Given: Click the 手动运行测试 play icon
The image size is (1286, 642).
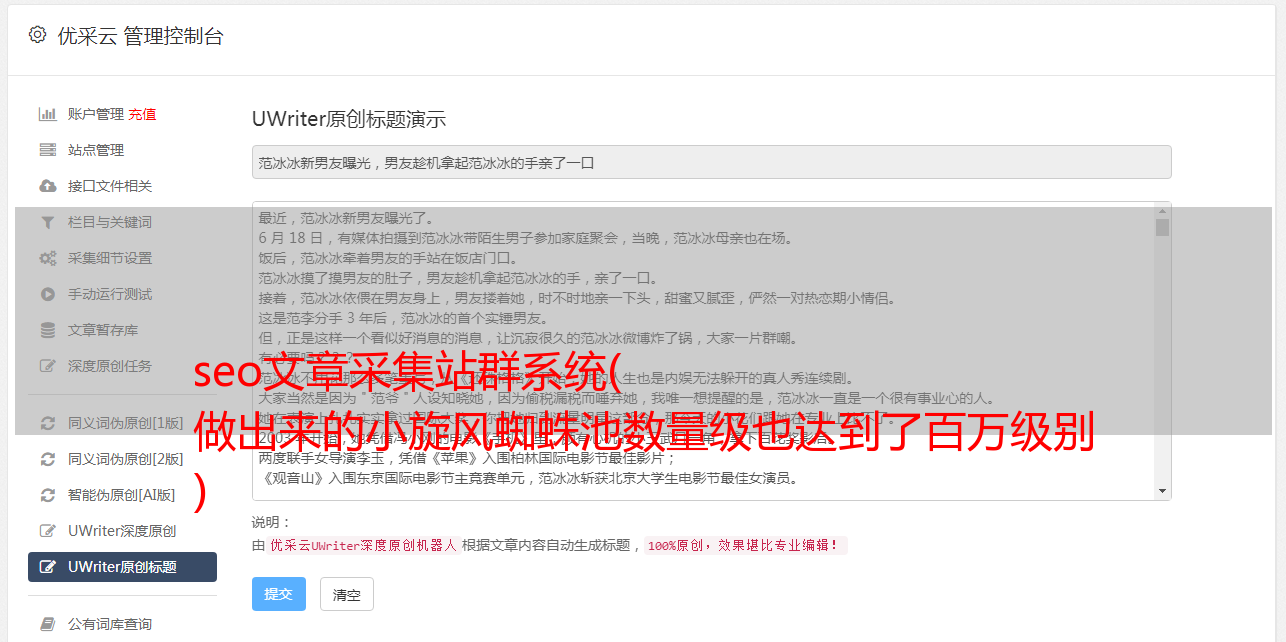Looking at the screenshot, I should (47, 294).
